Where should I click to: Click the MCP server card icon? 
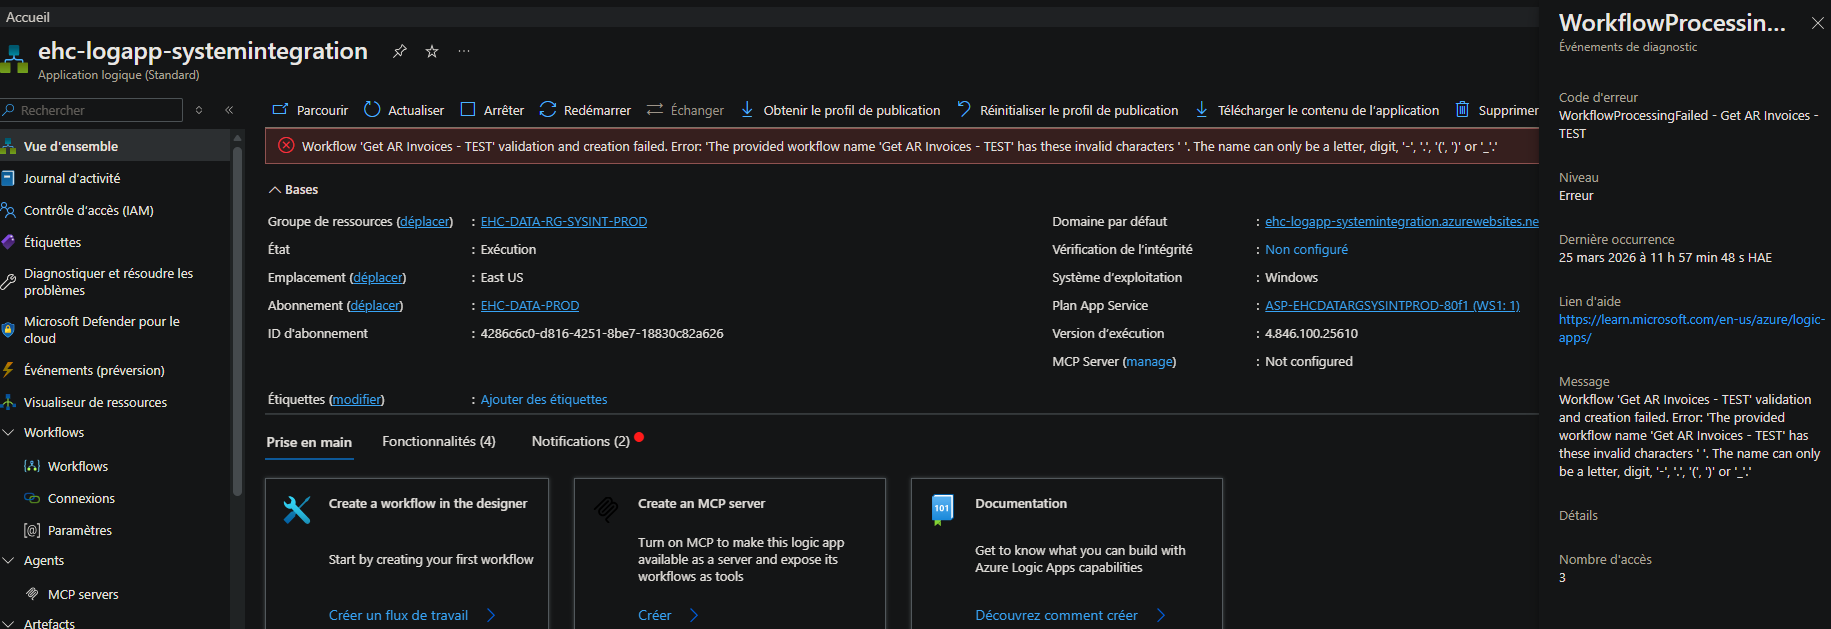tap(606, 510)
